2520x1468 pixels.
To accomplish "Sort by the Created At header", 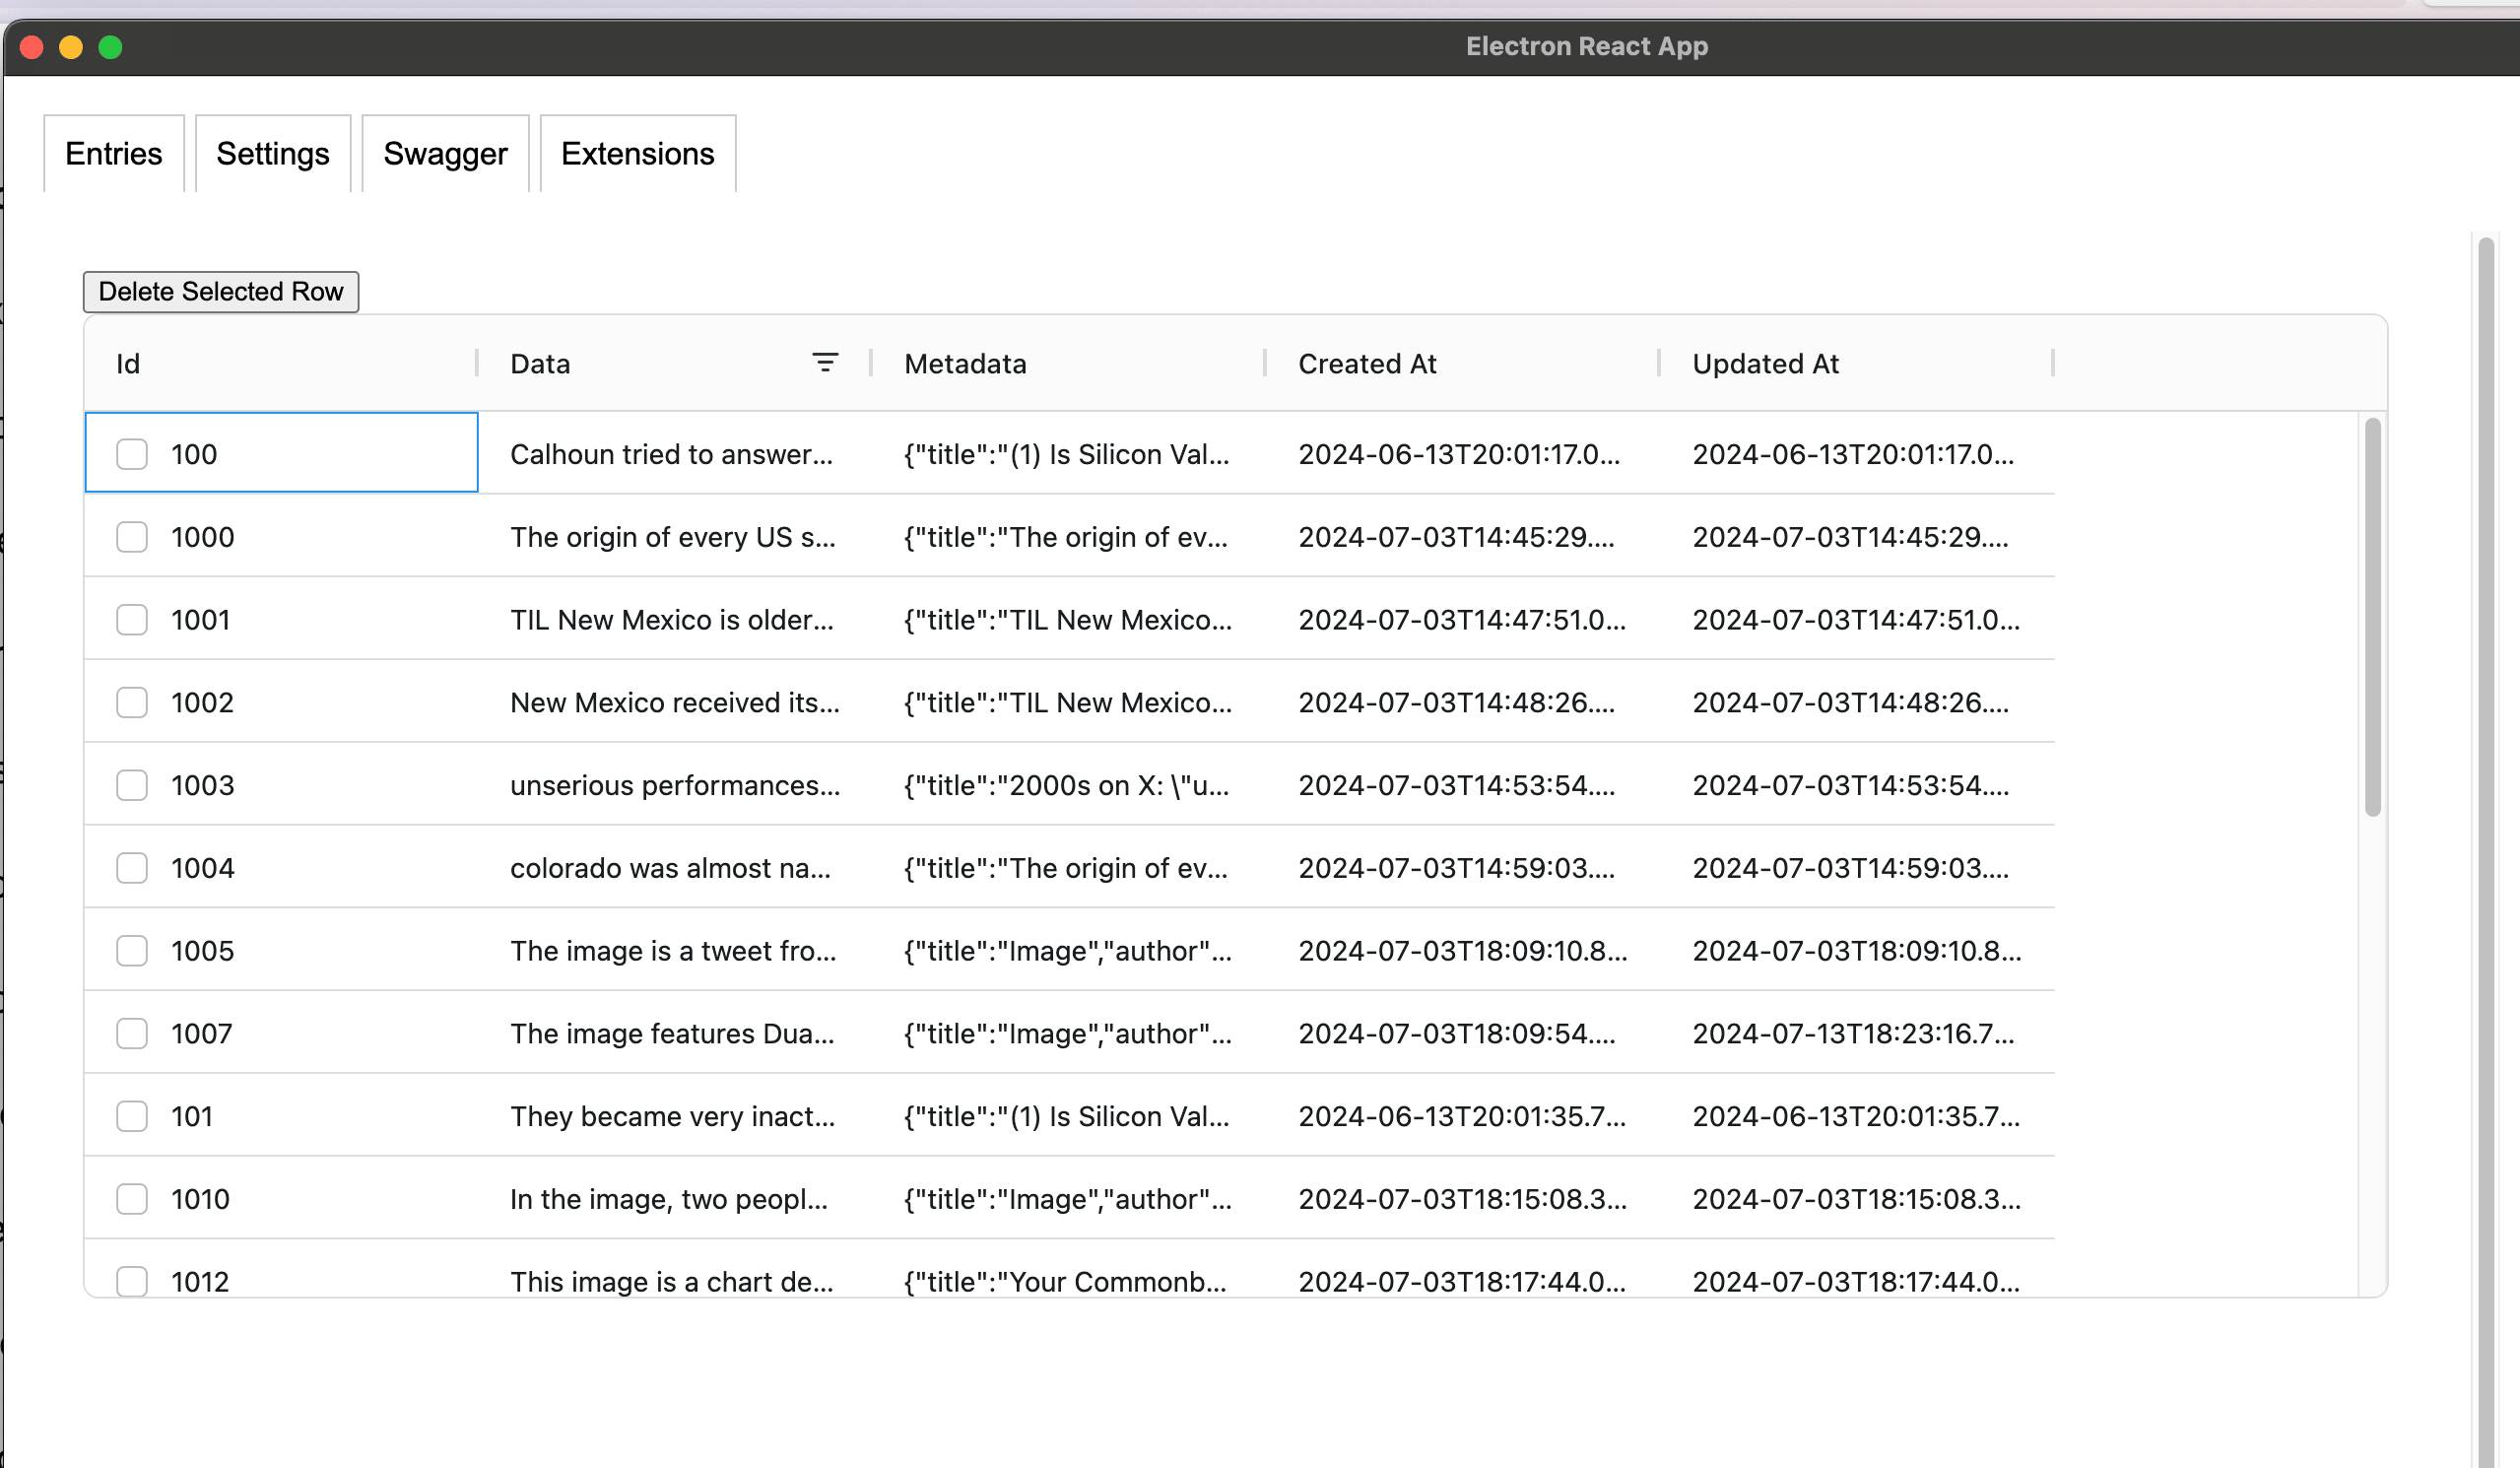I will (x=1366, y=364).
